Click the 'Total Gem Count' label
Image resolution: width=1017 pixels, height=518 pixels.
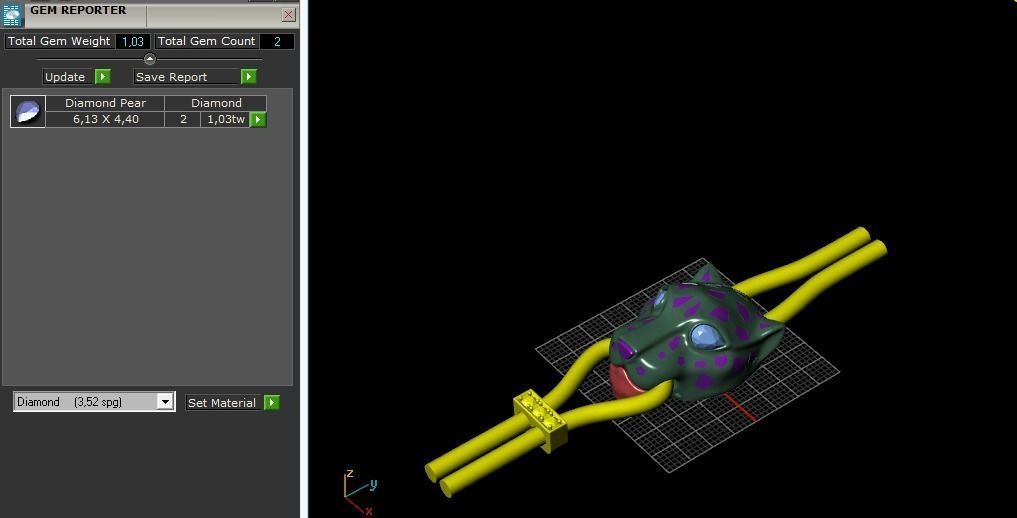[x=207, y=41]
